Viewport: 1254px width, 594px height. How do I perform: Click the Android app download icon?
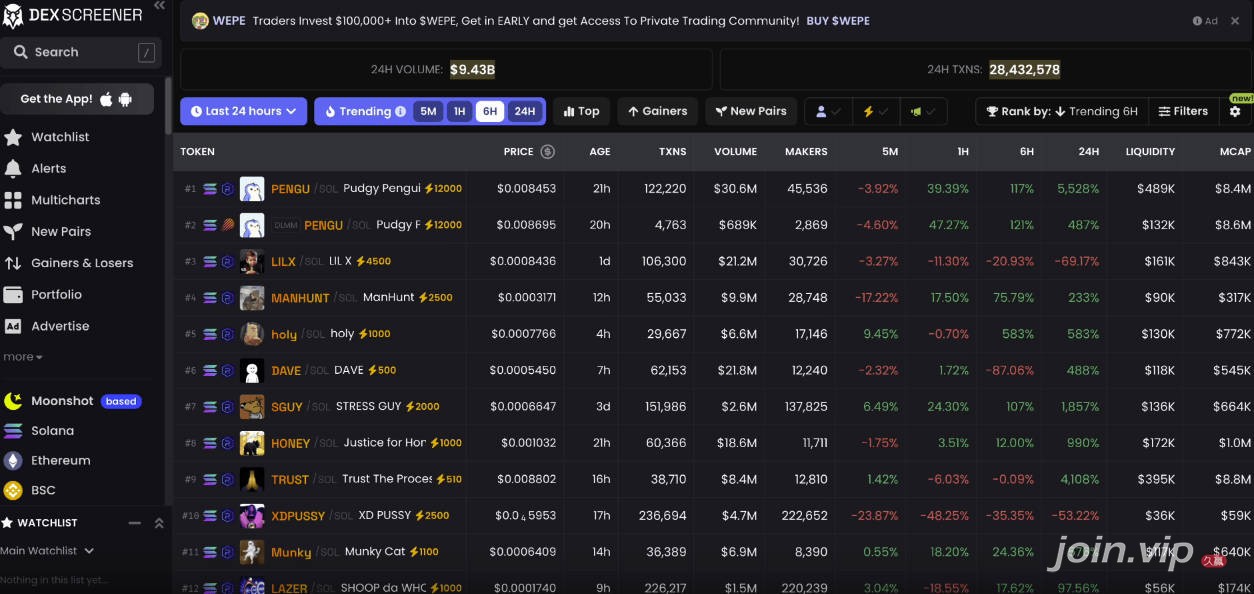pyautogui.click(x=125, y=99)
